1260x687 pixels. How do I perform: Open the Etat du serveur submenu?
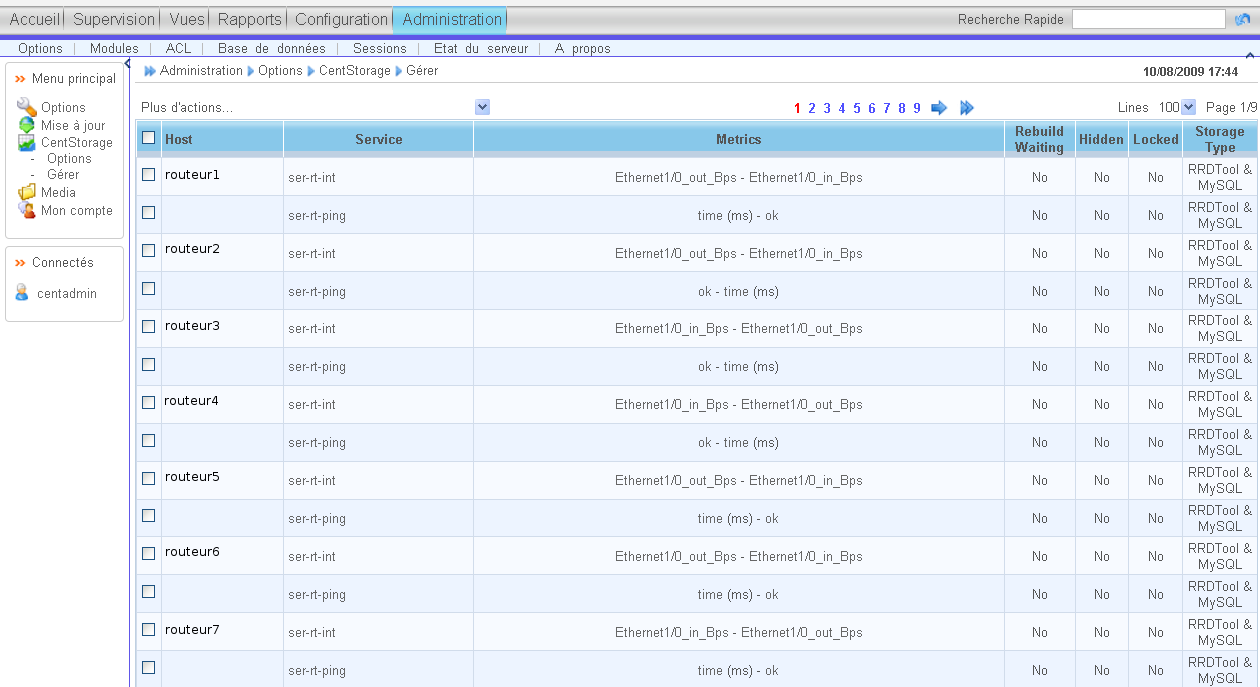pos(480,48)
